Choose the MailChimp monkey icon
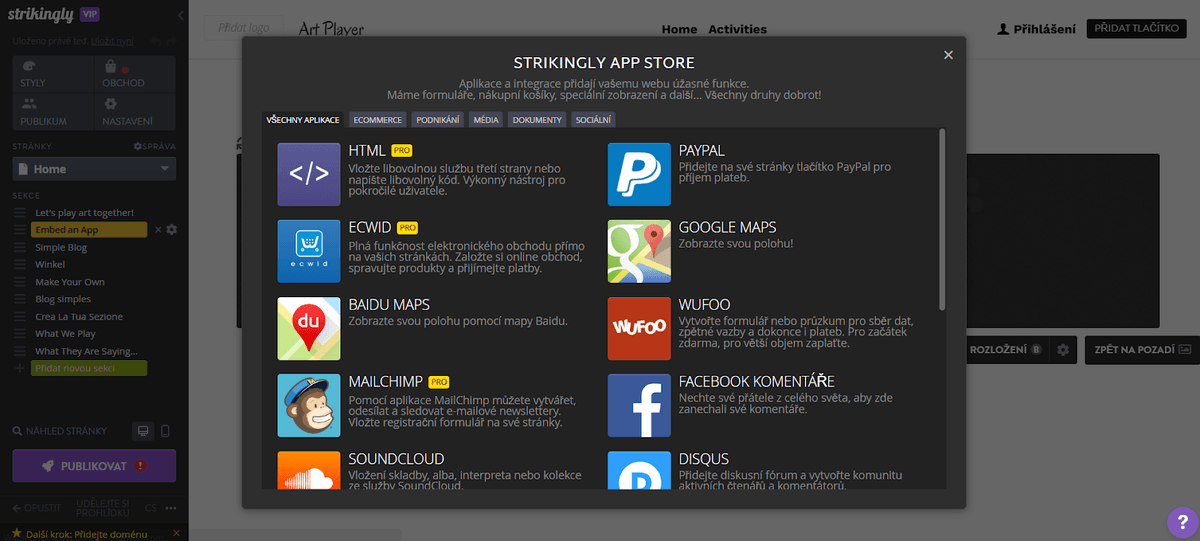The image size is (1200, 541). pyautogui.click(x=309, y=405)
